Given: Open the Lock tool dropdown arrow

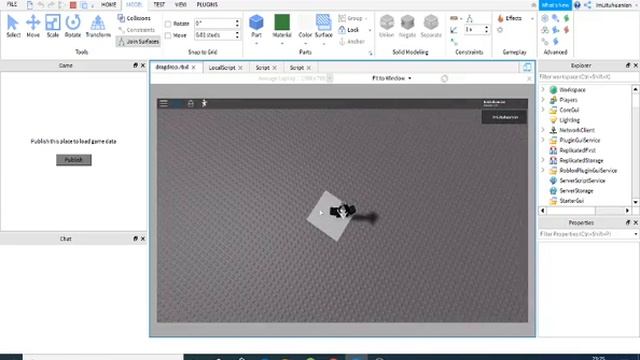Looking at the screenshot, I should click(x=370, y=30).
